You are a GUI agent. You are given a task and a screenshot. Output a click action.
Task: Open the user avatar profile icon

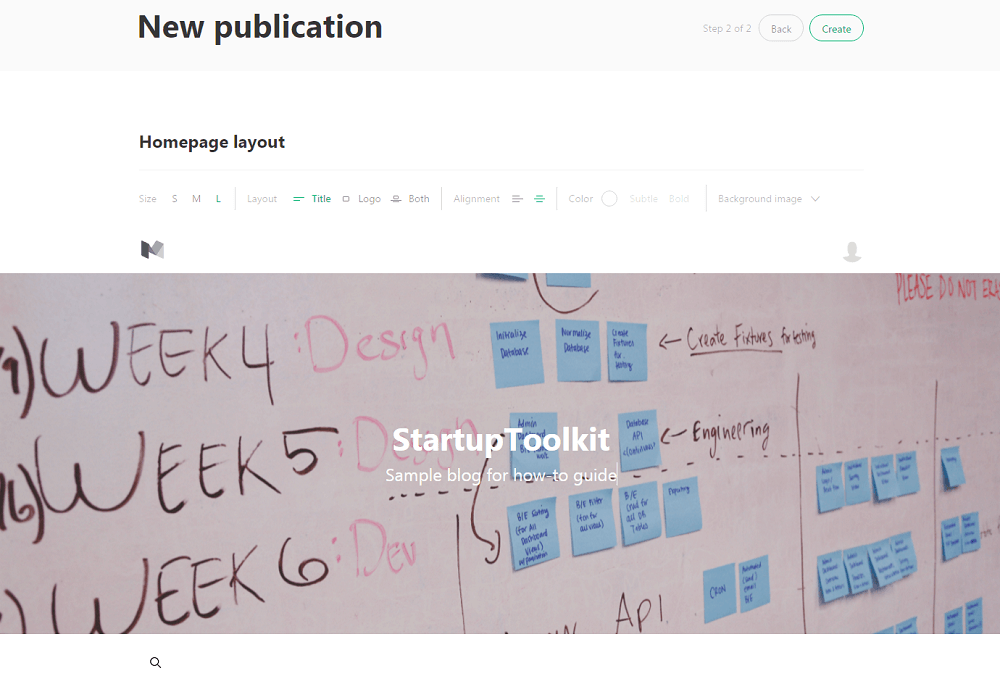click(852, 252)
